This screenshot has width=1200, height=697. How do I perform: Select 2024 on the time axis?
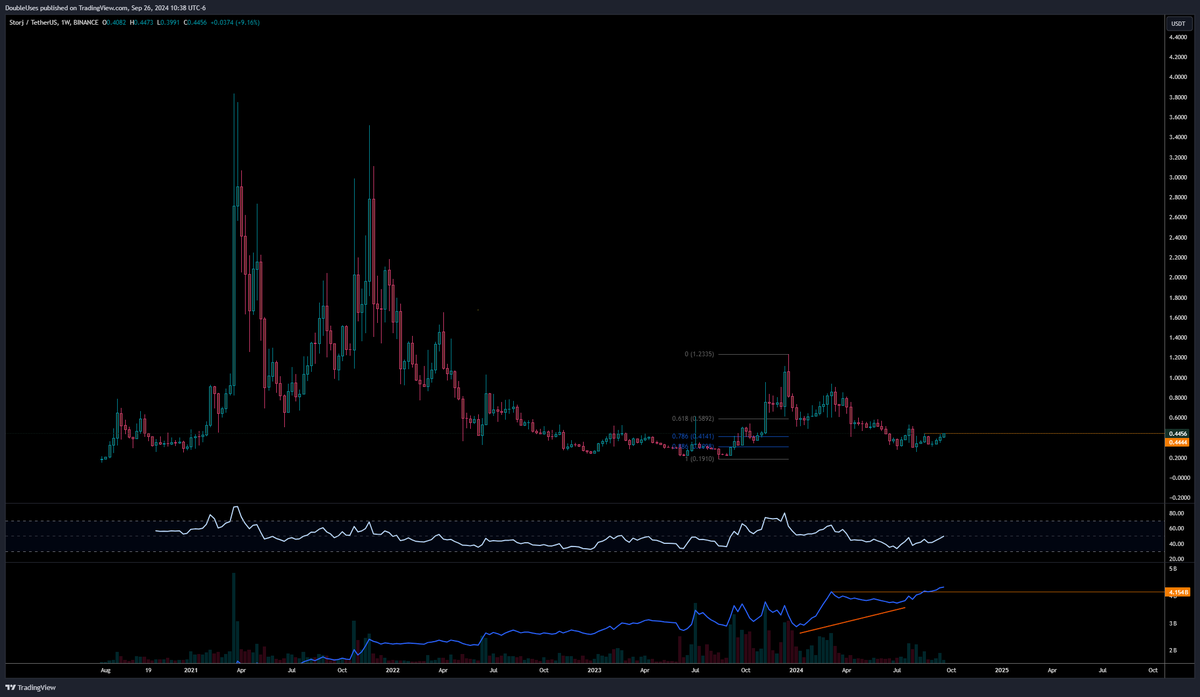797,670
